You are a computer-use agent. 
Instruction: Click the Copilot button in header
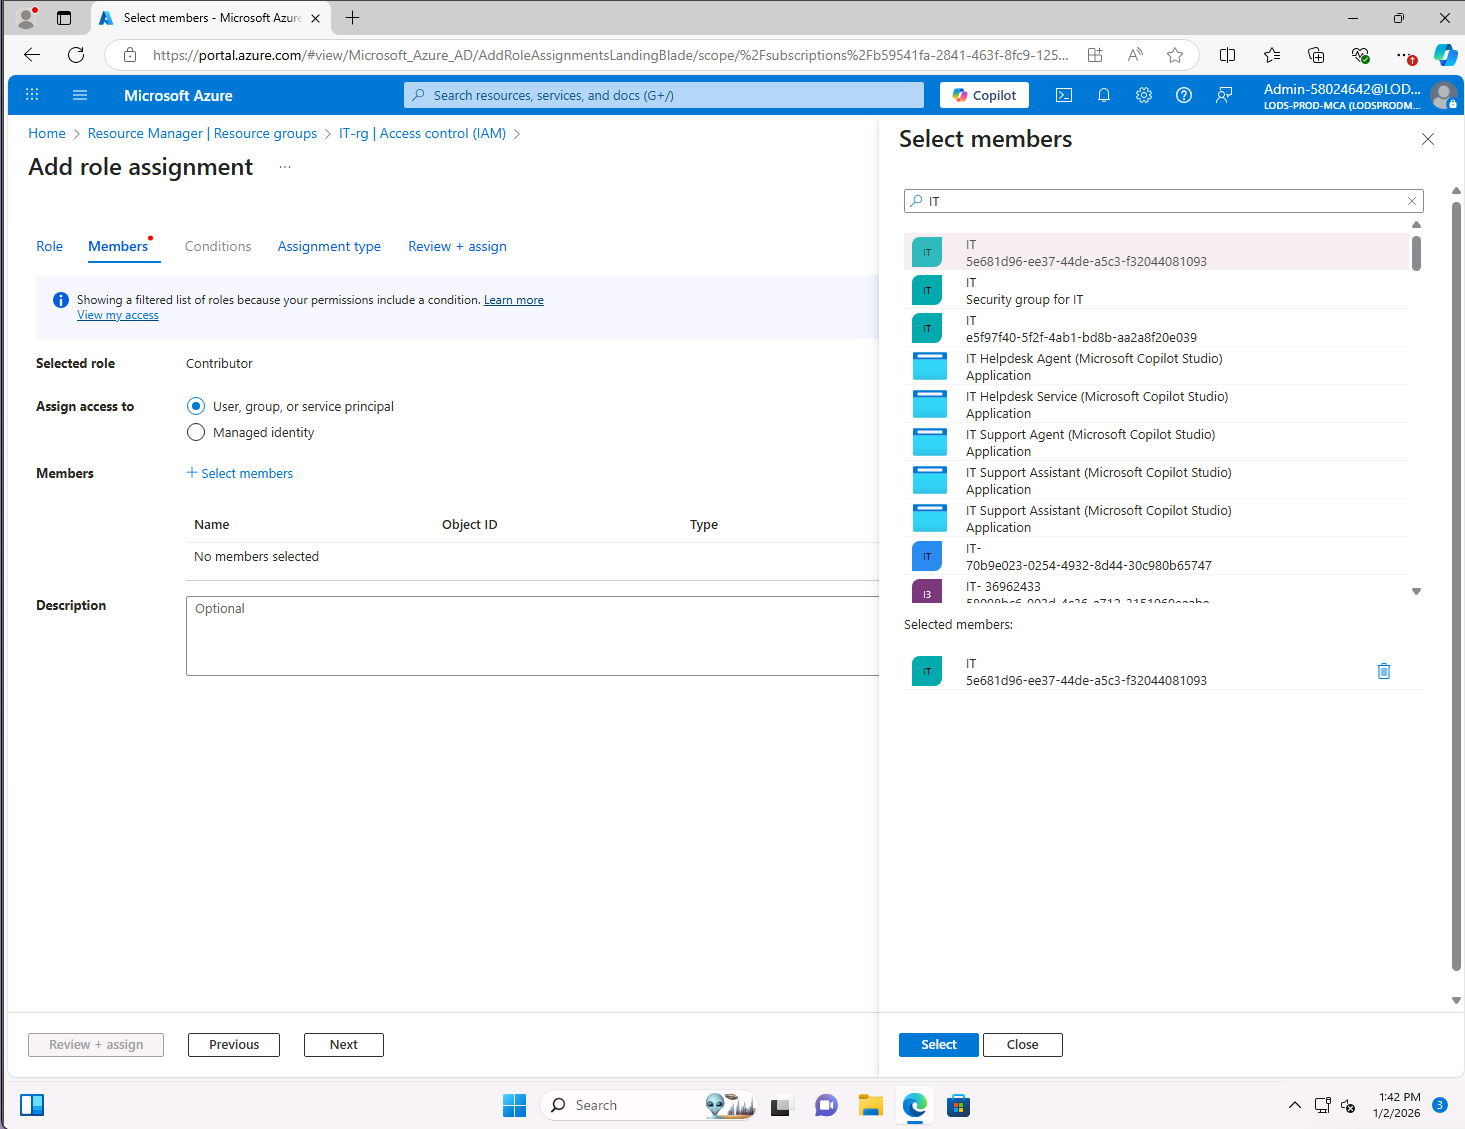(x=984, y=95)
